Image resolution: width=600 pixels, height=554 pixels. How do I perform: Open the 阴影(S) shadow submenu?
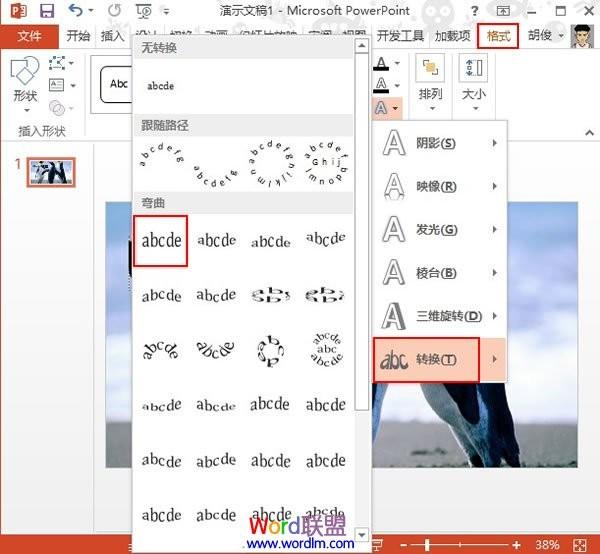(439, 143)
